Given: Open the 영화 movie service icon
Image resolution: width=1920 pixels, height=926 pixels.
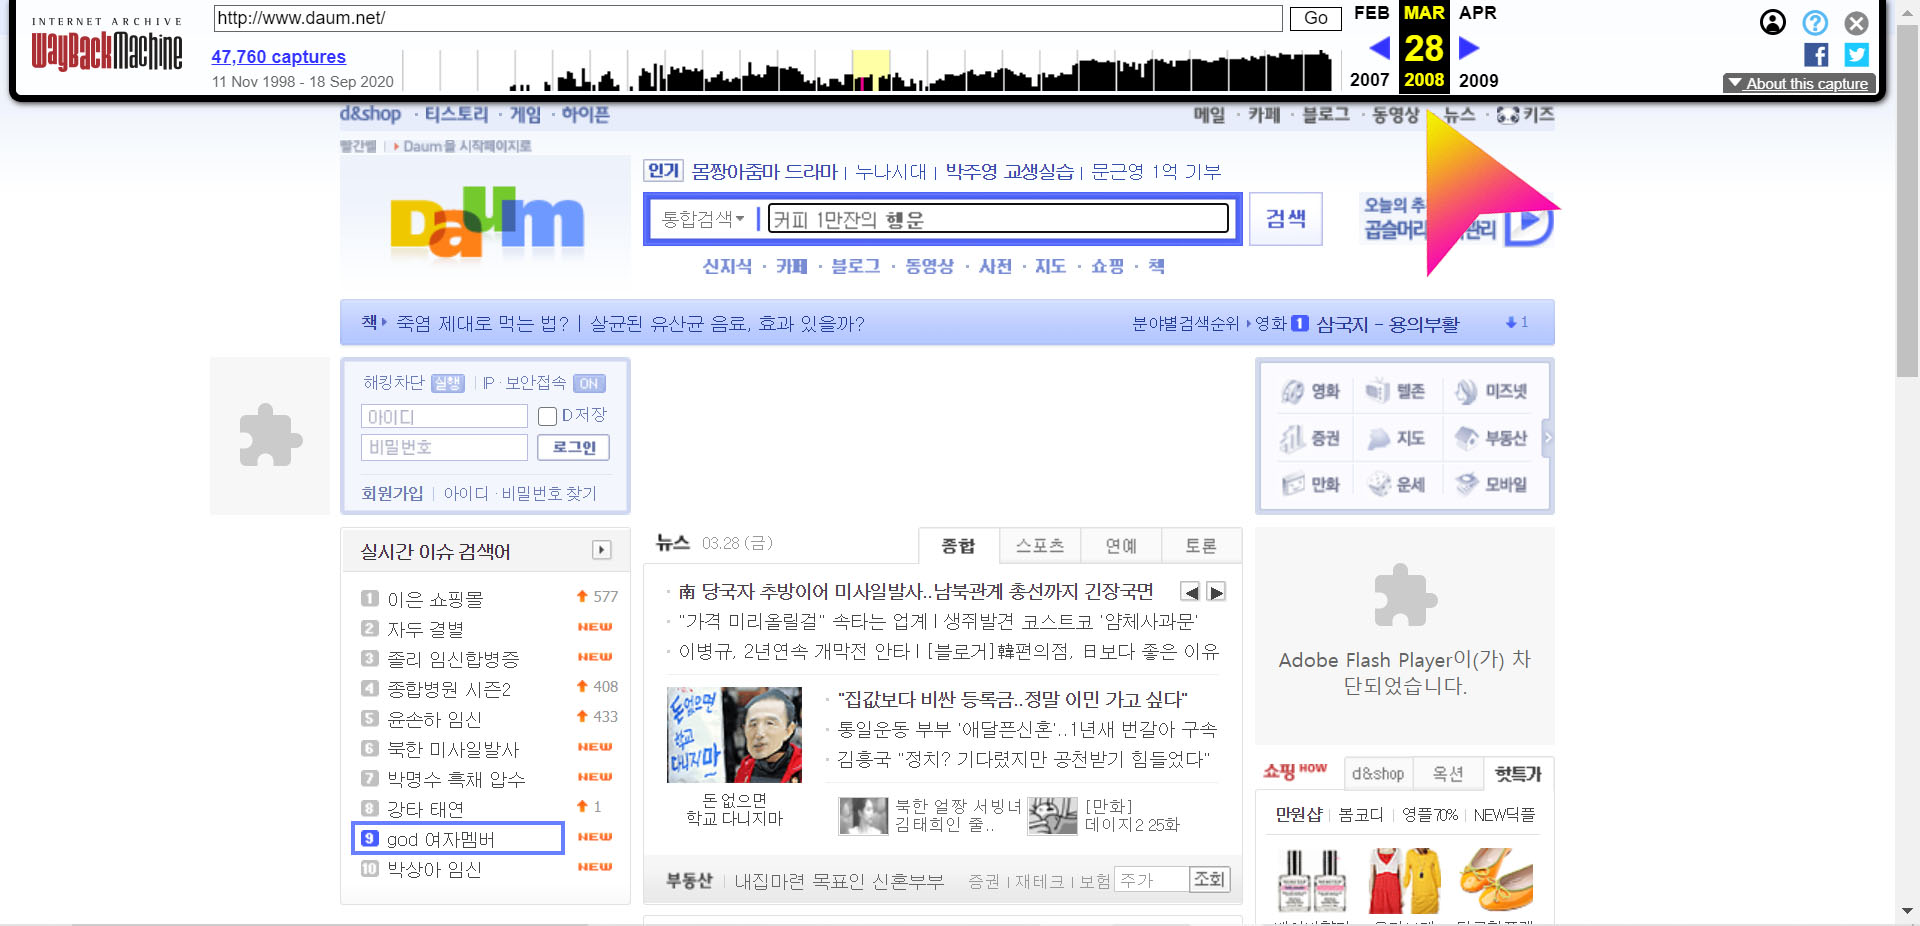Looking at the screenshot, I should [x=1310, y=391].
